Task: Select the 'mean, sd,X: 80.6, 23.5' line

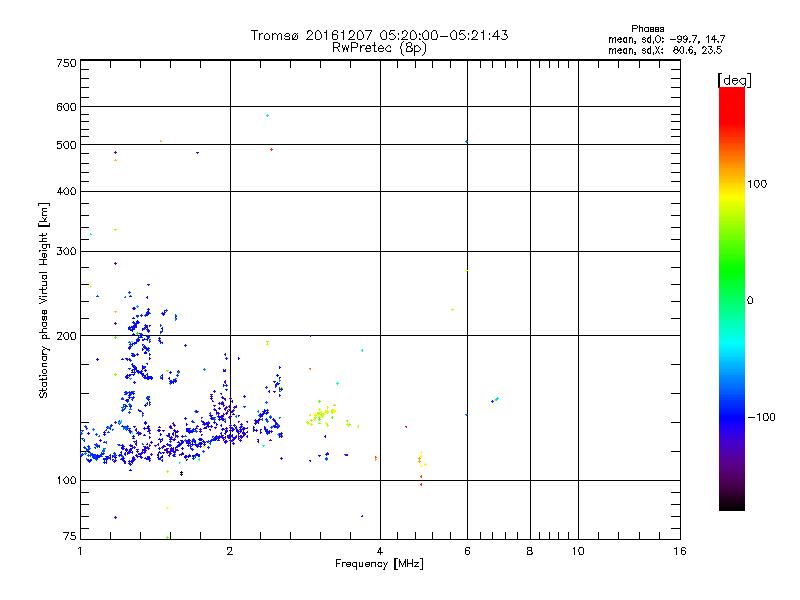Action: [x=665, y=50]
